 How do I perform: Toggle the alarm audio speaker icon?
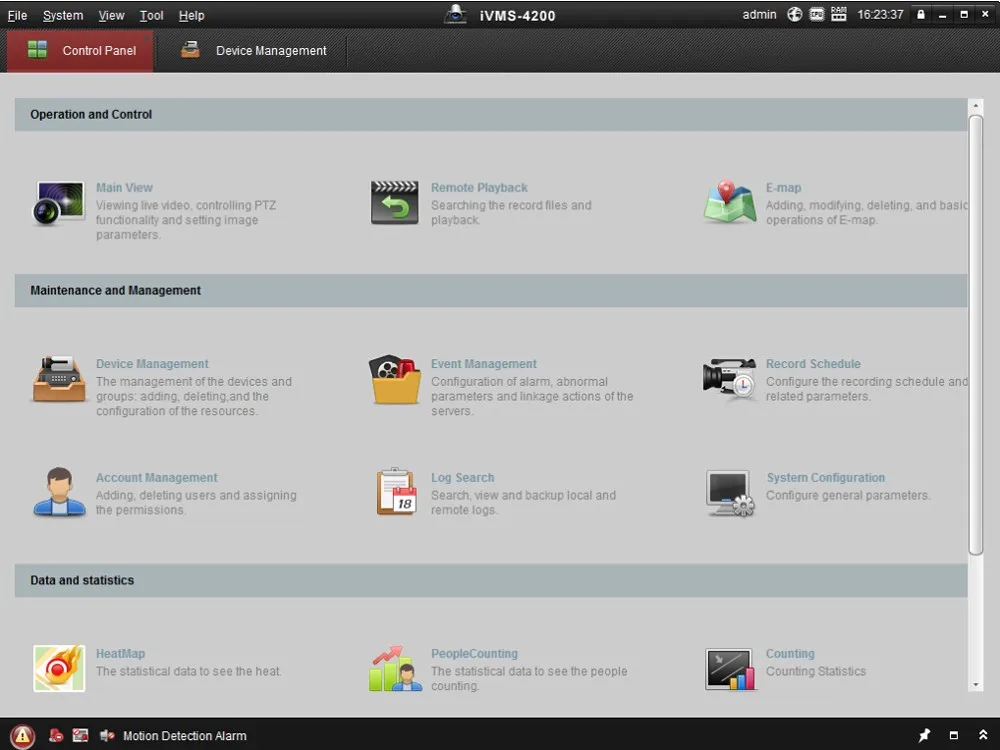107,735
